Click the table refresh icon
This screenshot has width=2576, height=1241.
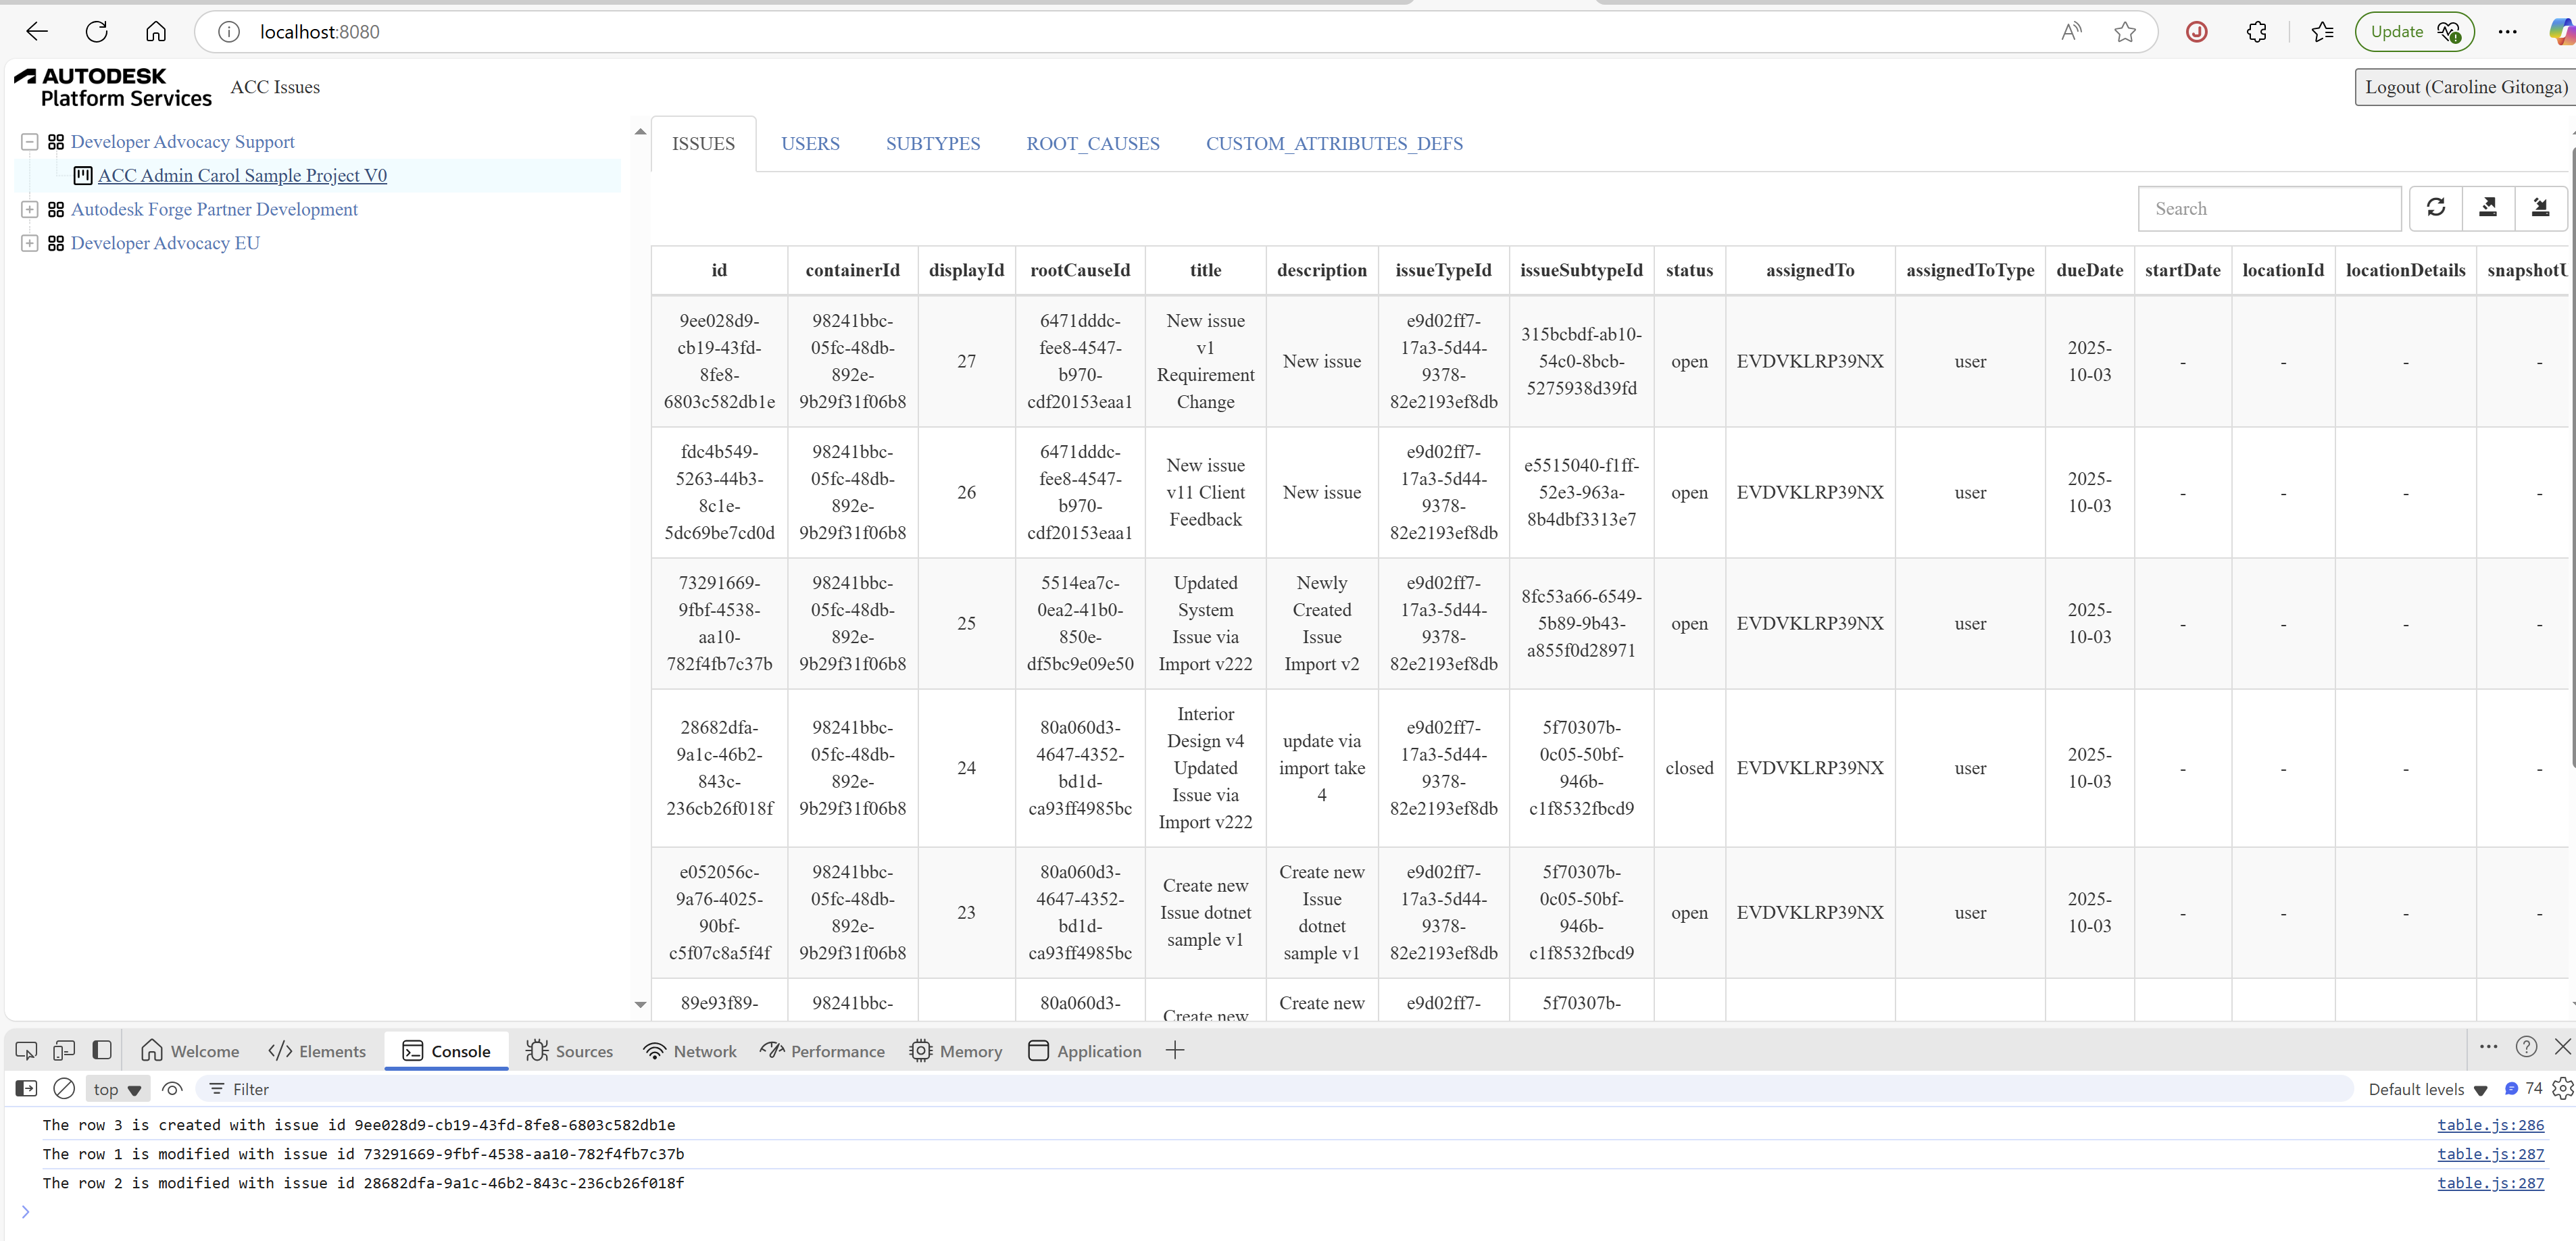point(2435,208)
